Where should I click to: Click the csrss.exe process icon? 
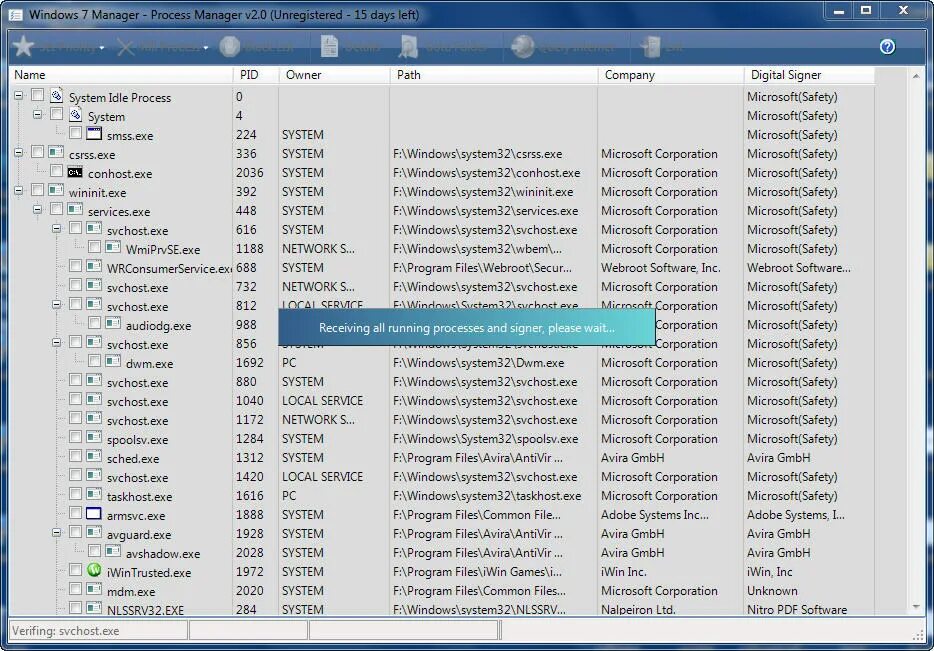(x=56, y=152)
